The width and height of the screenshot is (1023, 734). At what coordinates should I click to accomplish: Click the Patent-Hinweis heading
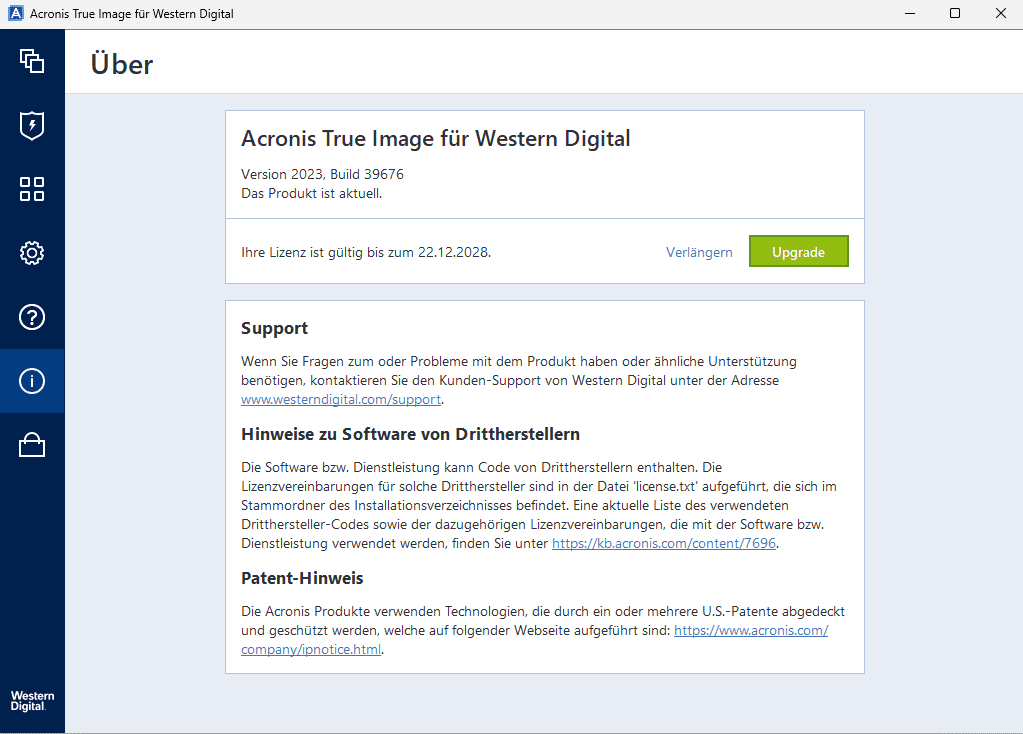point(302,578)
